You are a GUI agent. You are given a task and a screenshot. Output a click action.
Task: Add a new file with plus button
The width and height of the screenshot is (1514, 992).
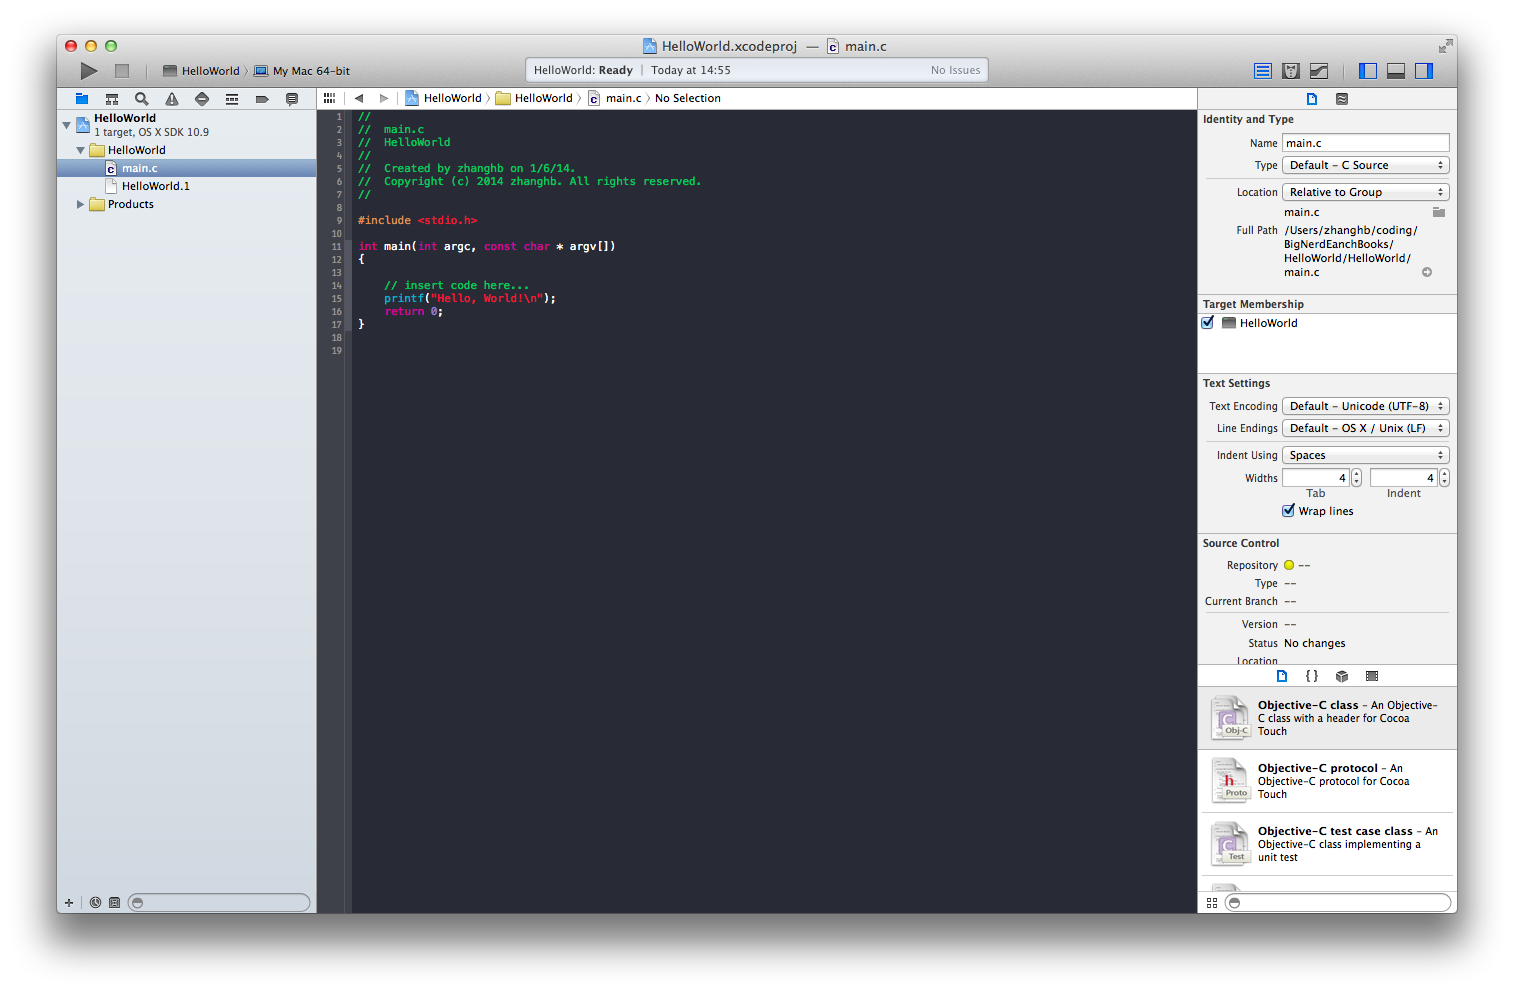tap(69, 903)
